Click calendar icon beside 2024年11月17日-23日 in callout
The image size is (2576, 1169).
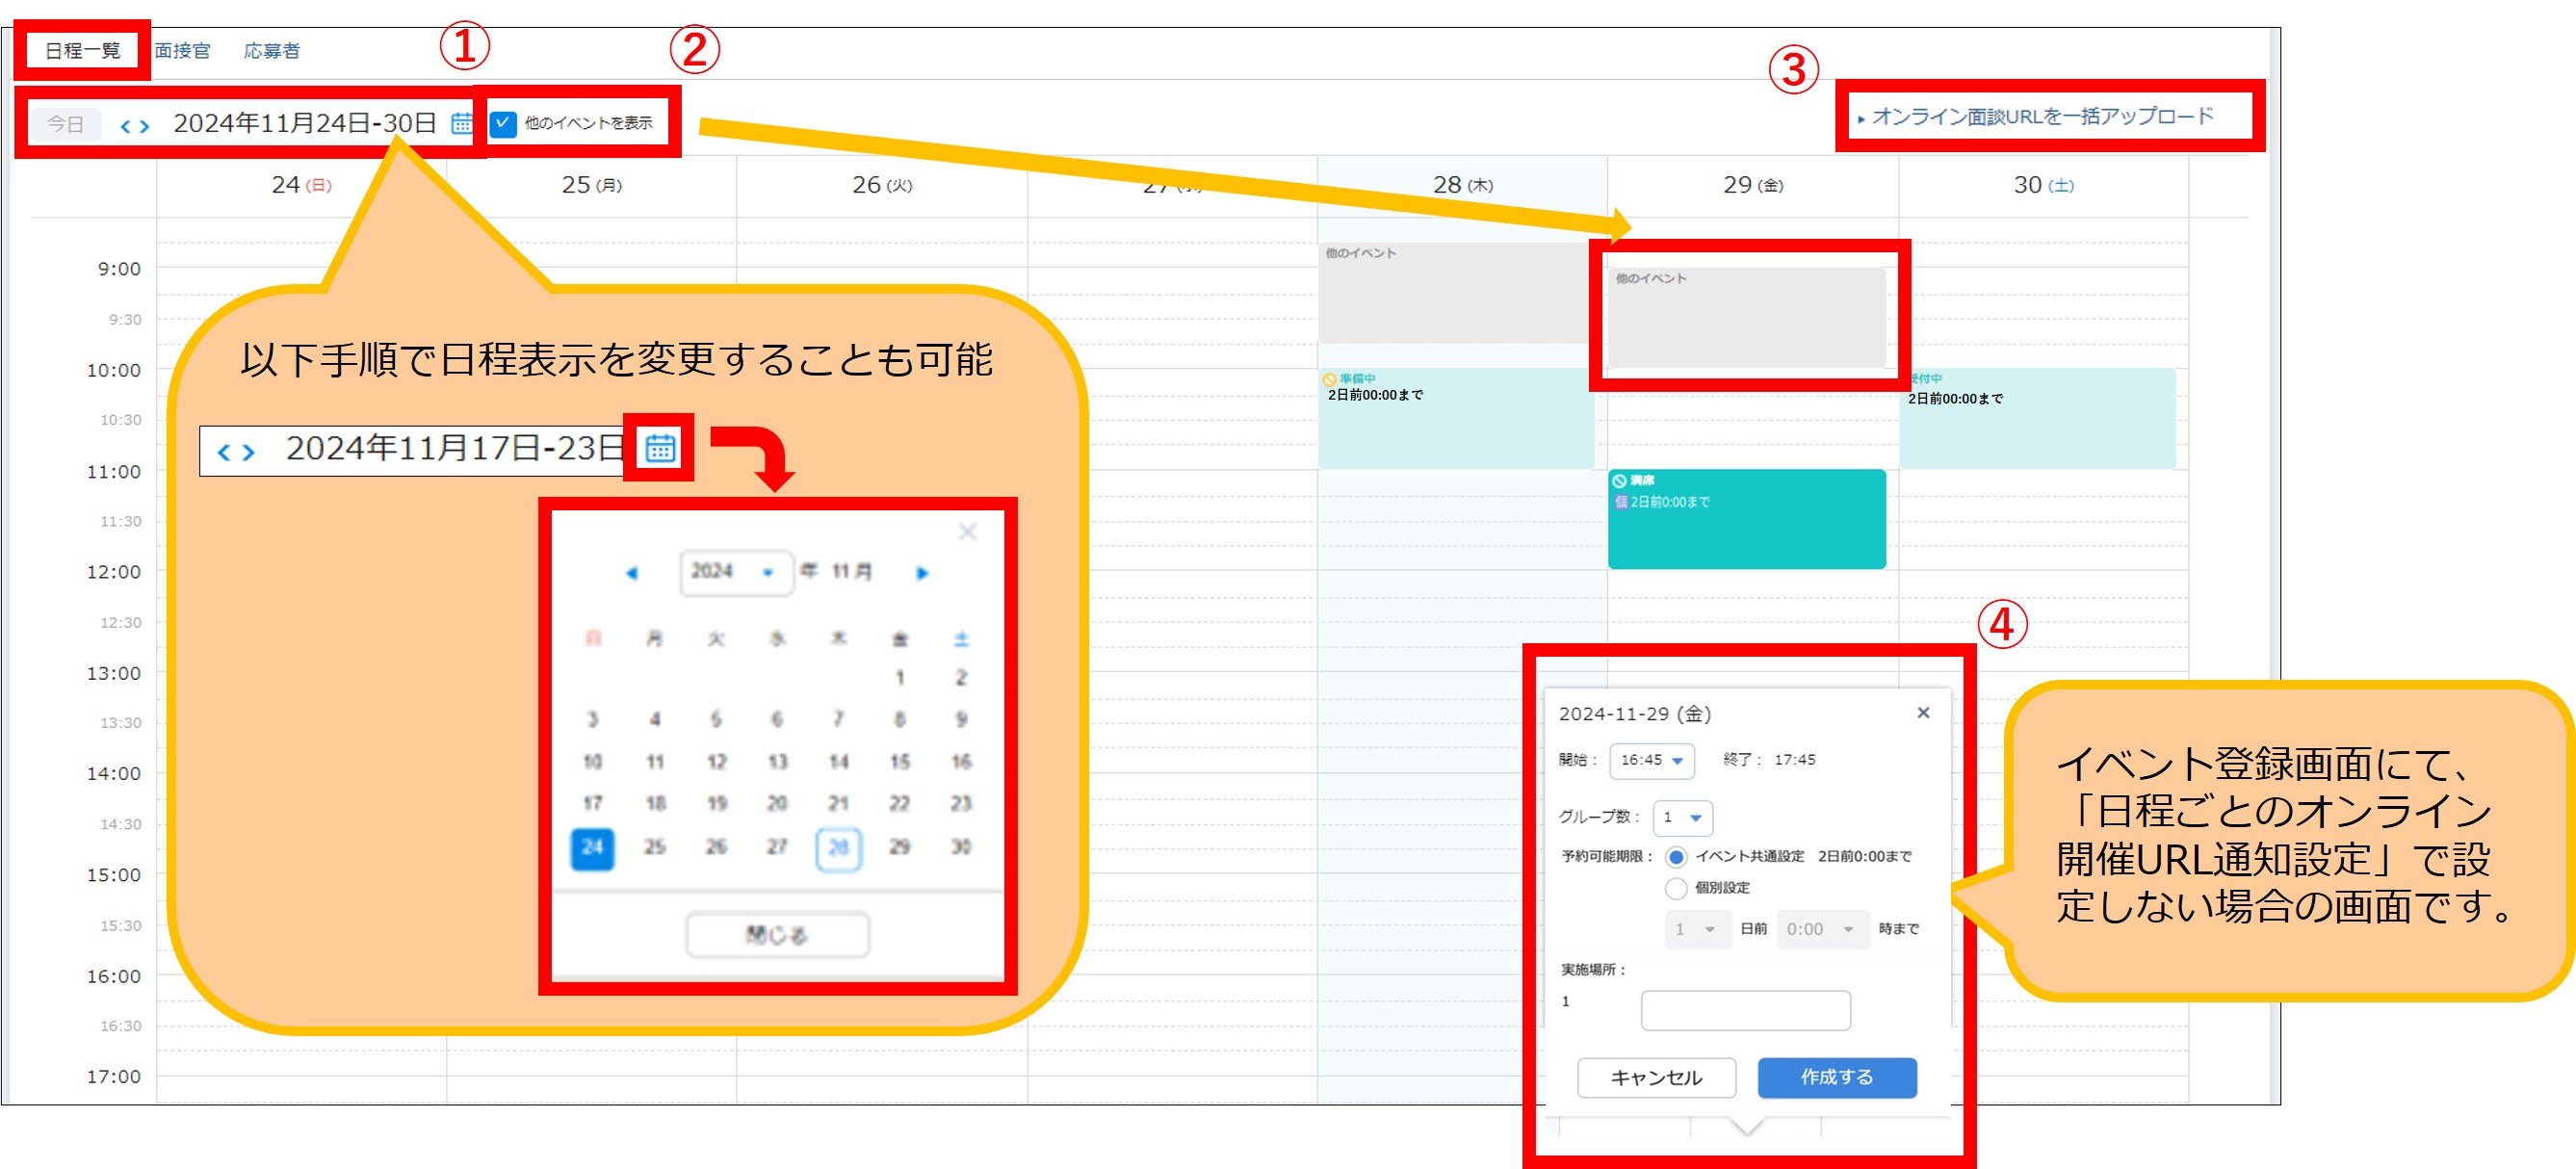coord(660,448)
